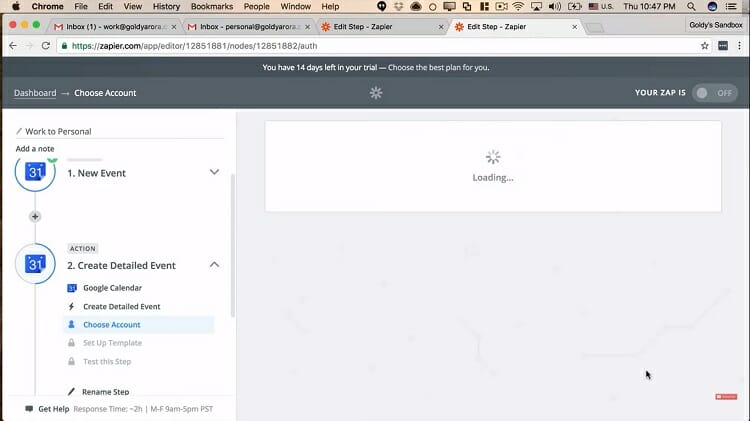The image size is (750, 421).
Task: Click the Zapier gear logo in the header
Action: tap(376, 93)
